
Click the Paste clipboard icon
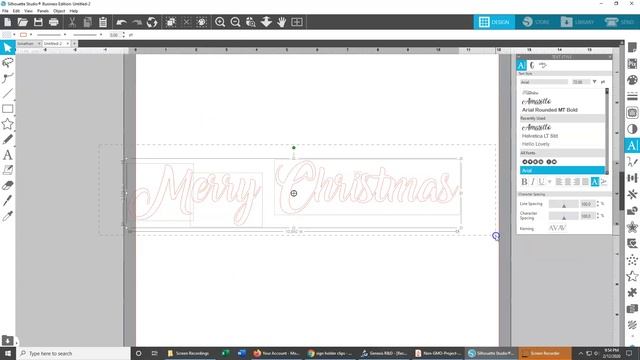click(103, 22)
